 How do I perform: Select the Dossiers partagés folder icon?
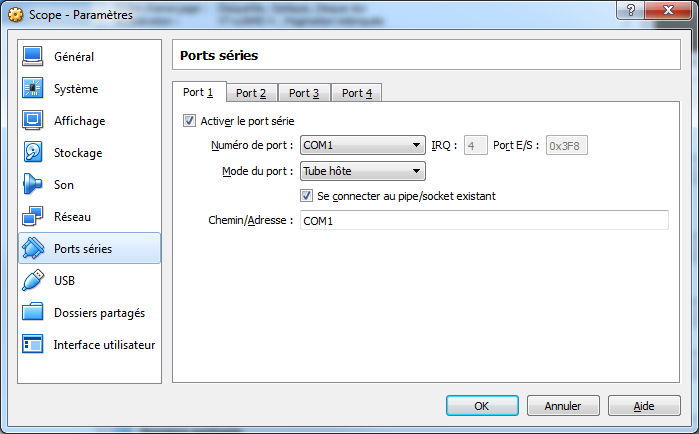click(x=33, y=313)
